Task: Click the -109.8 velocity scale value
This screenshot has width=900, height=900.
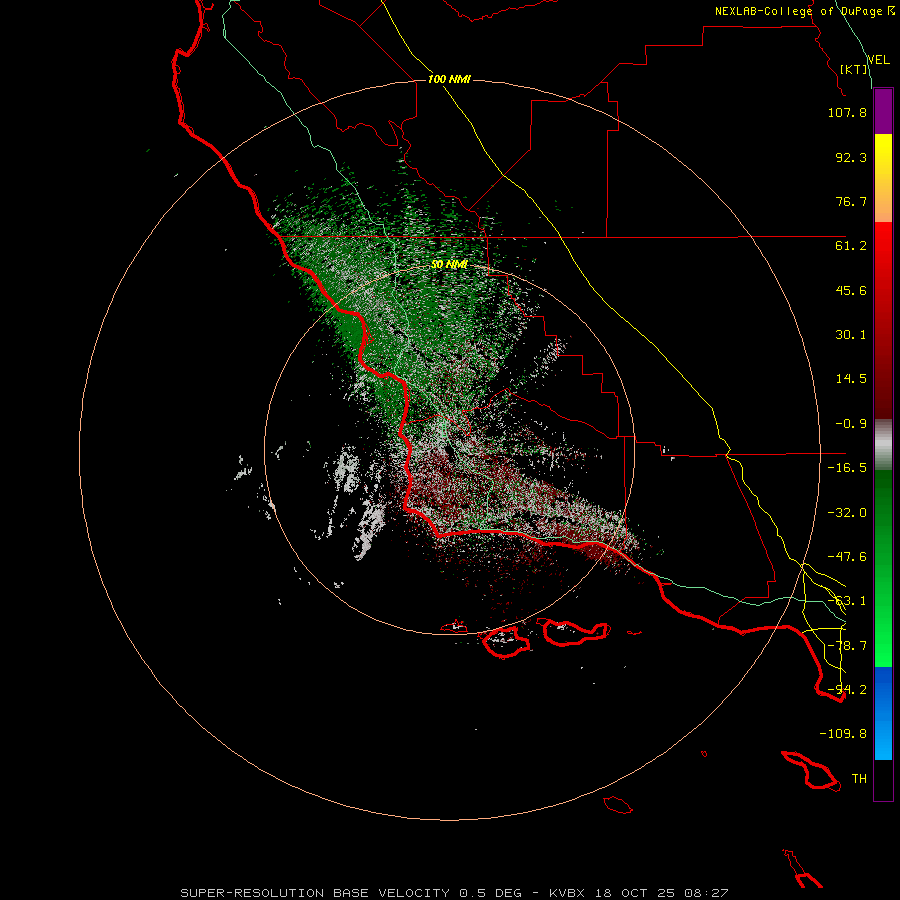Action: click(x=843, y=734)
